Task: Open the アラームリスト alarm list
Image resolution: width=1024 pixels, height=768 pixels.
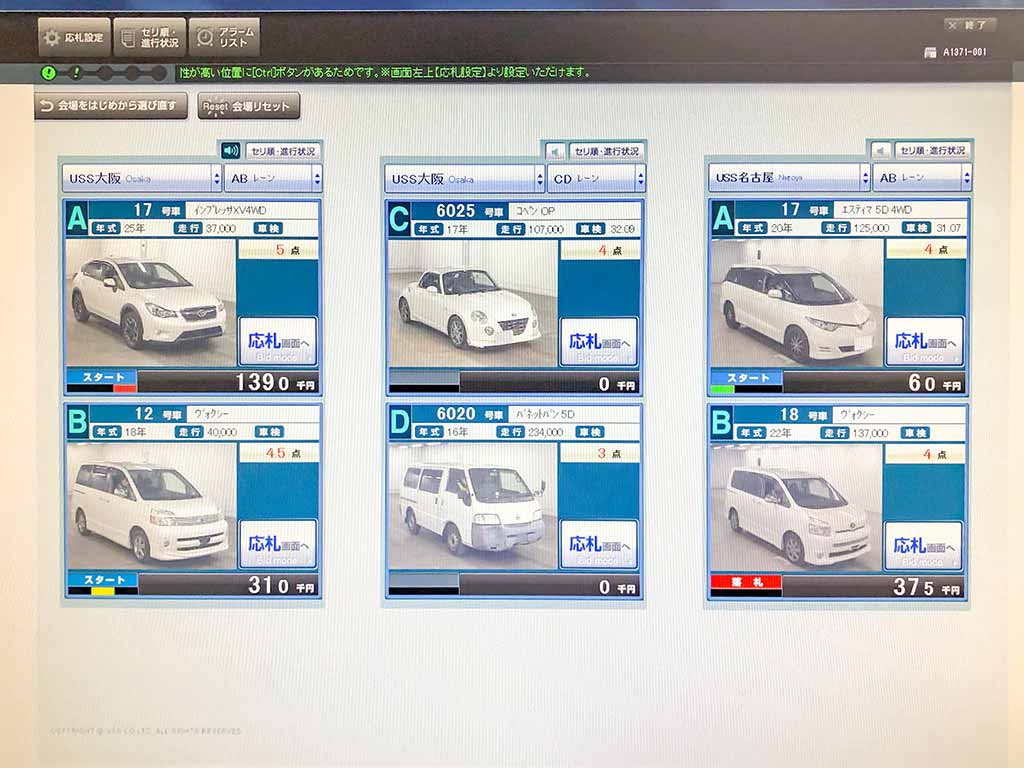Action: click(x=225, y=38)
